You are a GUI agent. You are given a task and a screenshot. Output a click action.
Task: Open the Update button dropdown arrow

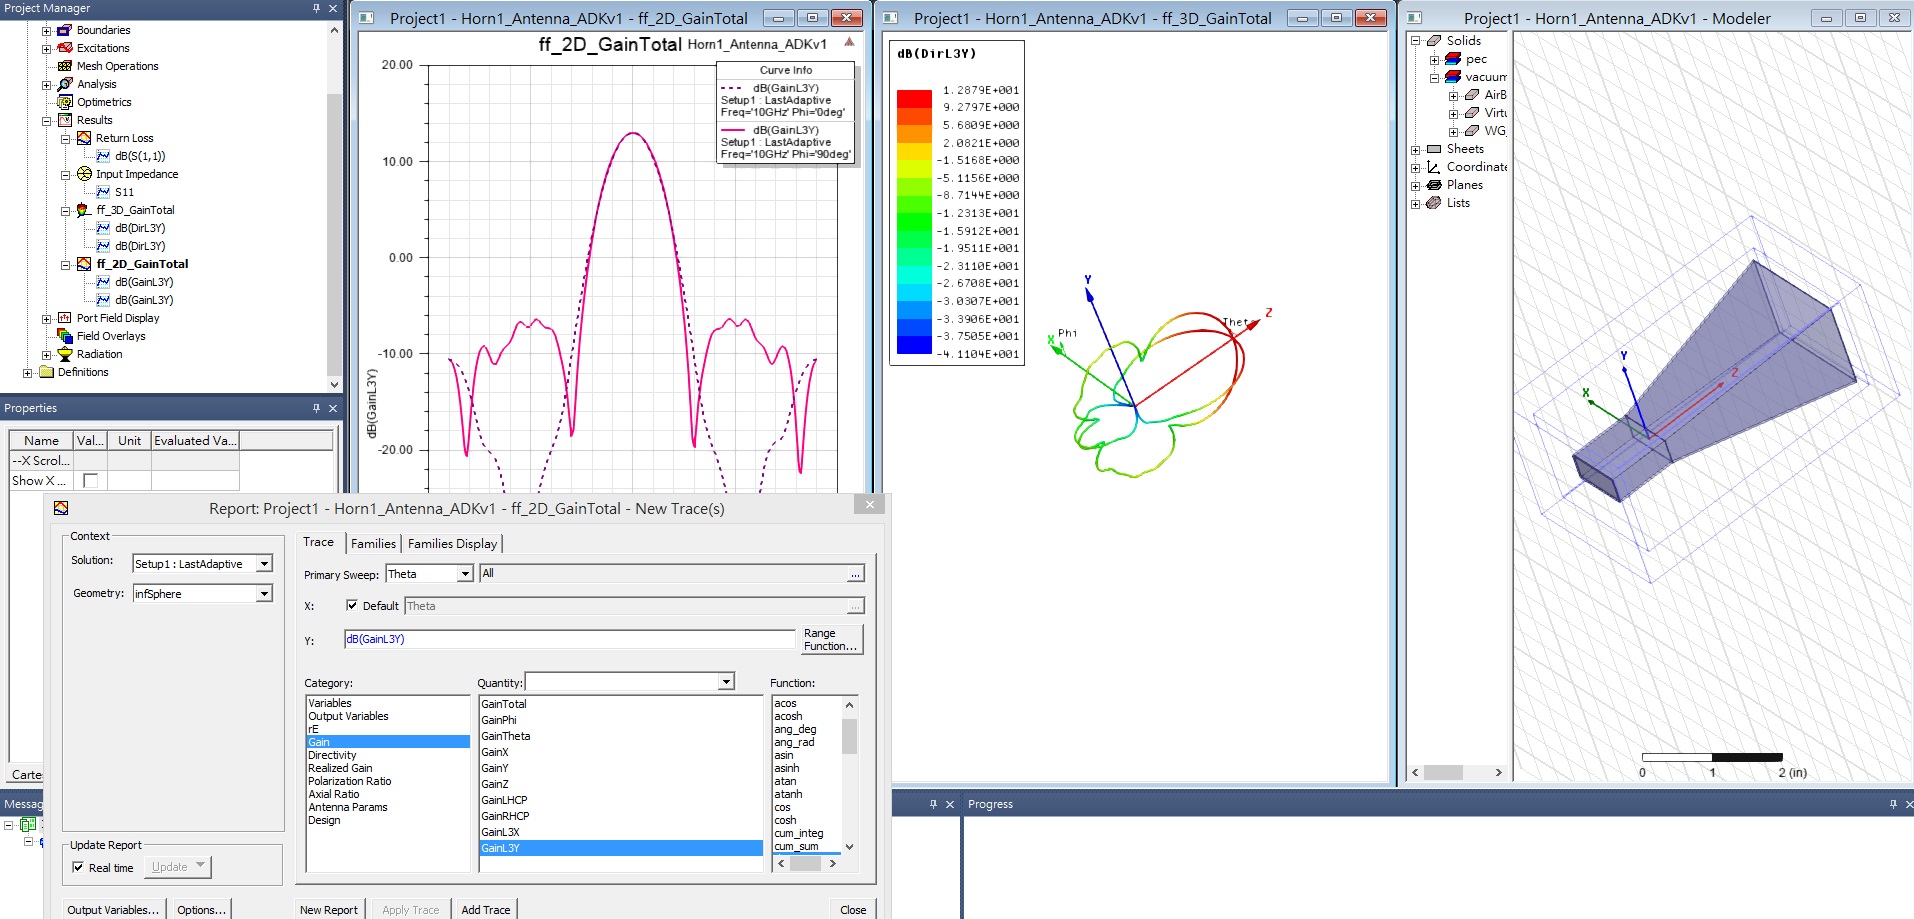[201, 866]
